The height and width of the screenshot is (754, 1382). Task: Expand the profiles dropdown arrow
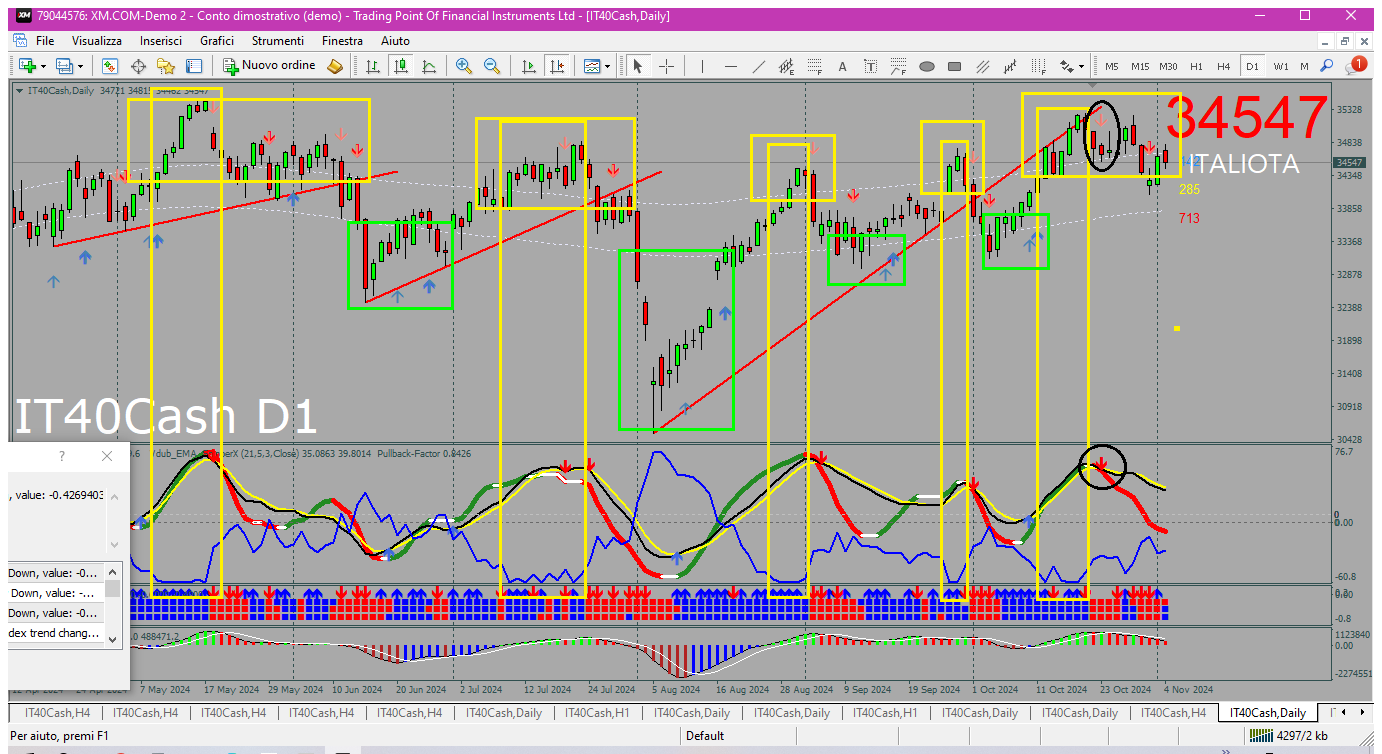(x=81, y=66)
